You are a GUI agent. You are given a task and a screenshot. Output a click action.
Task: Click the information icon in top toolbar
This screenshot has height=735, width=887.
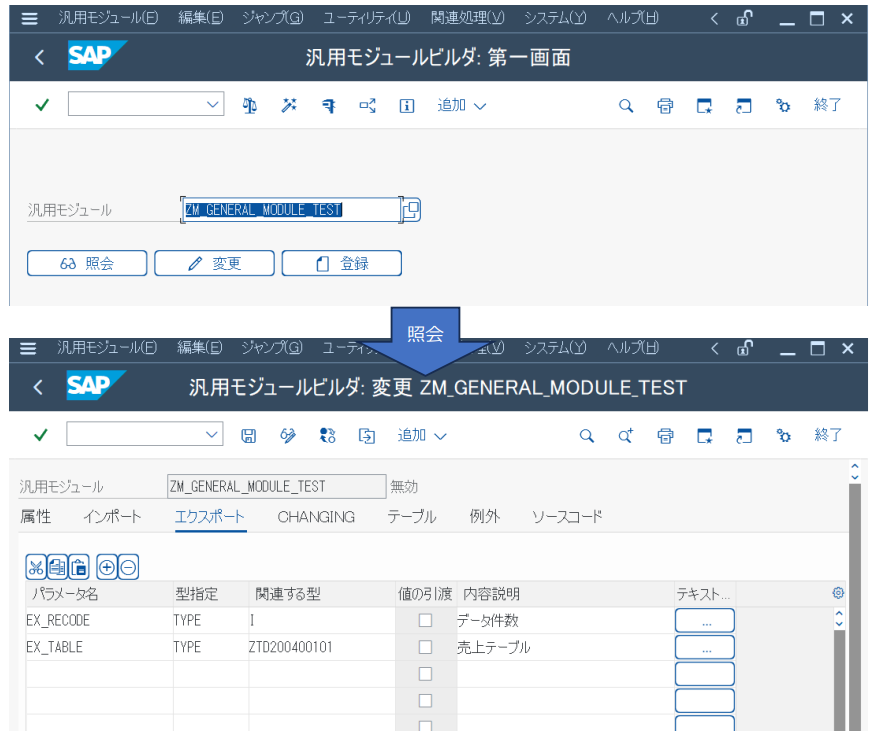tap(407, 106)
